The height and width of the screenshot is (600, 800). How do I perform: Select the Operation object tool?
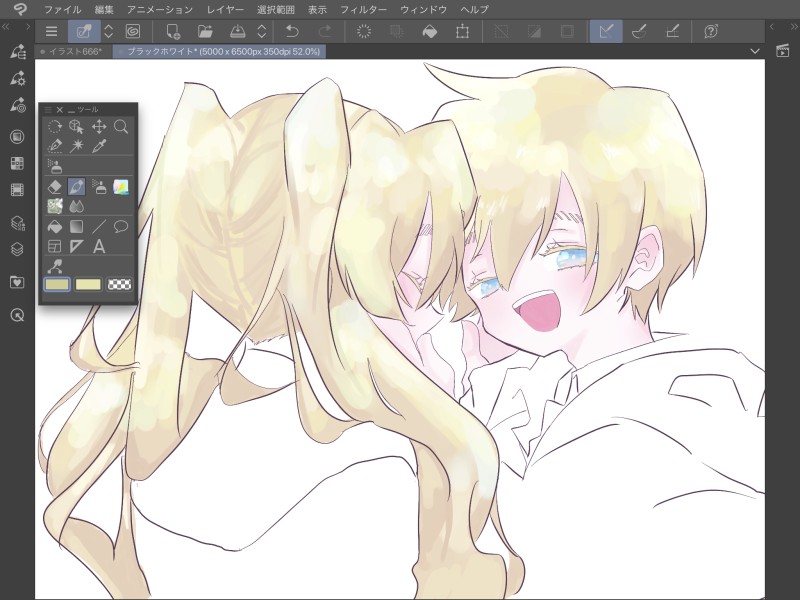(77, 127)
